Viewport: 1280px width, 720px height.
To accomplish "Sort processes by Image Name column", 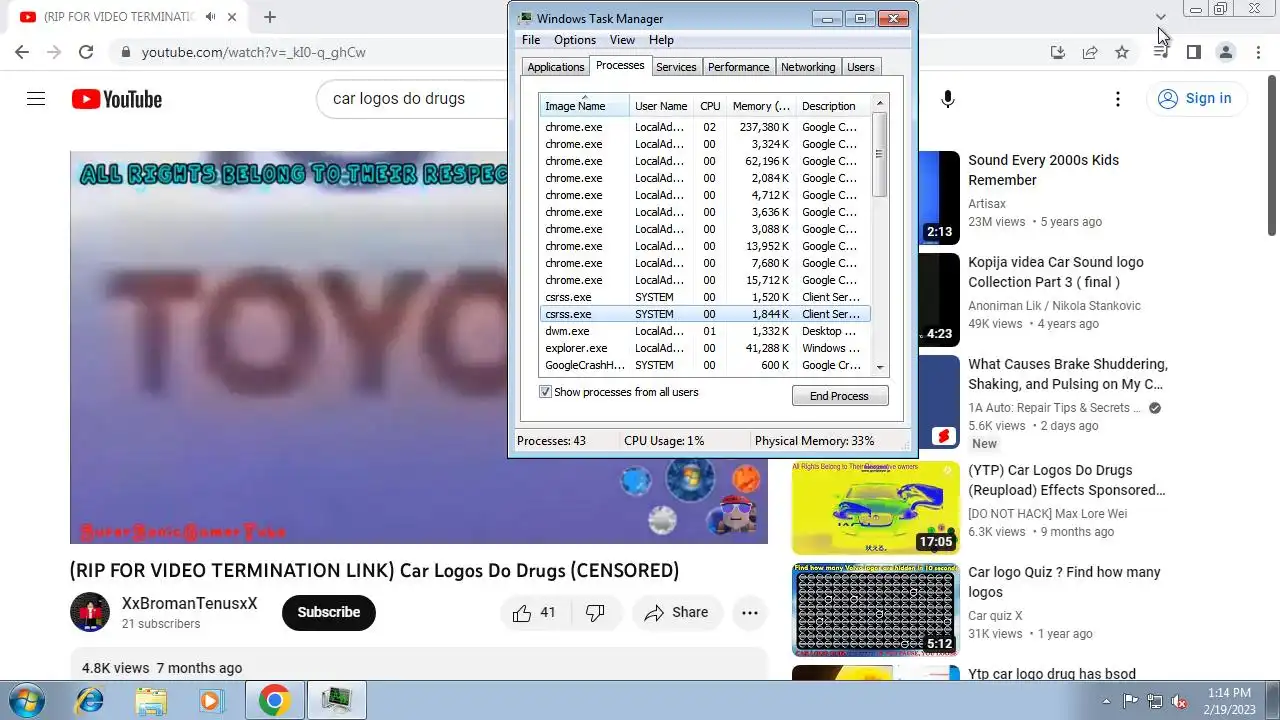I will tap(584, 106).
